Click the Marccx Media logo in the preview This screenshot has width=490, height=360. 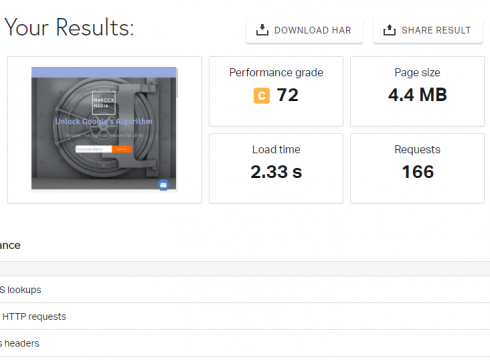click(104, 102)
